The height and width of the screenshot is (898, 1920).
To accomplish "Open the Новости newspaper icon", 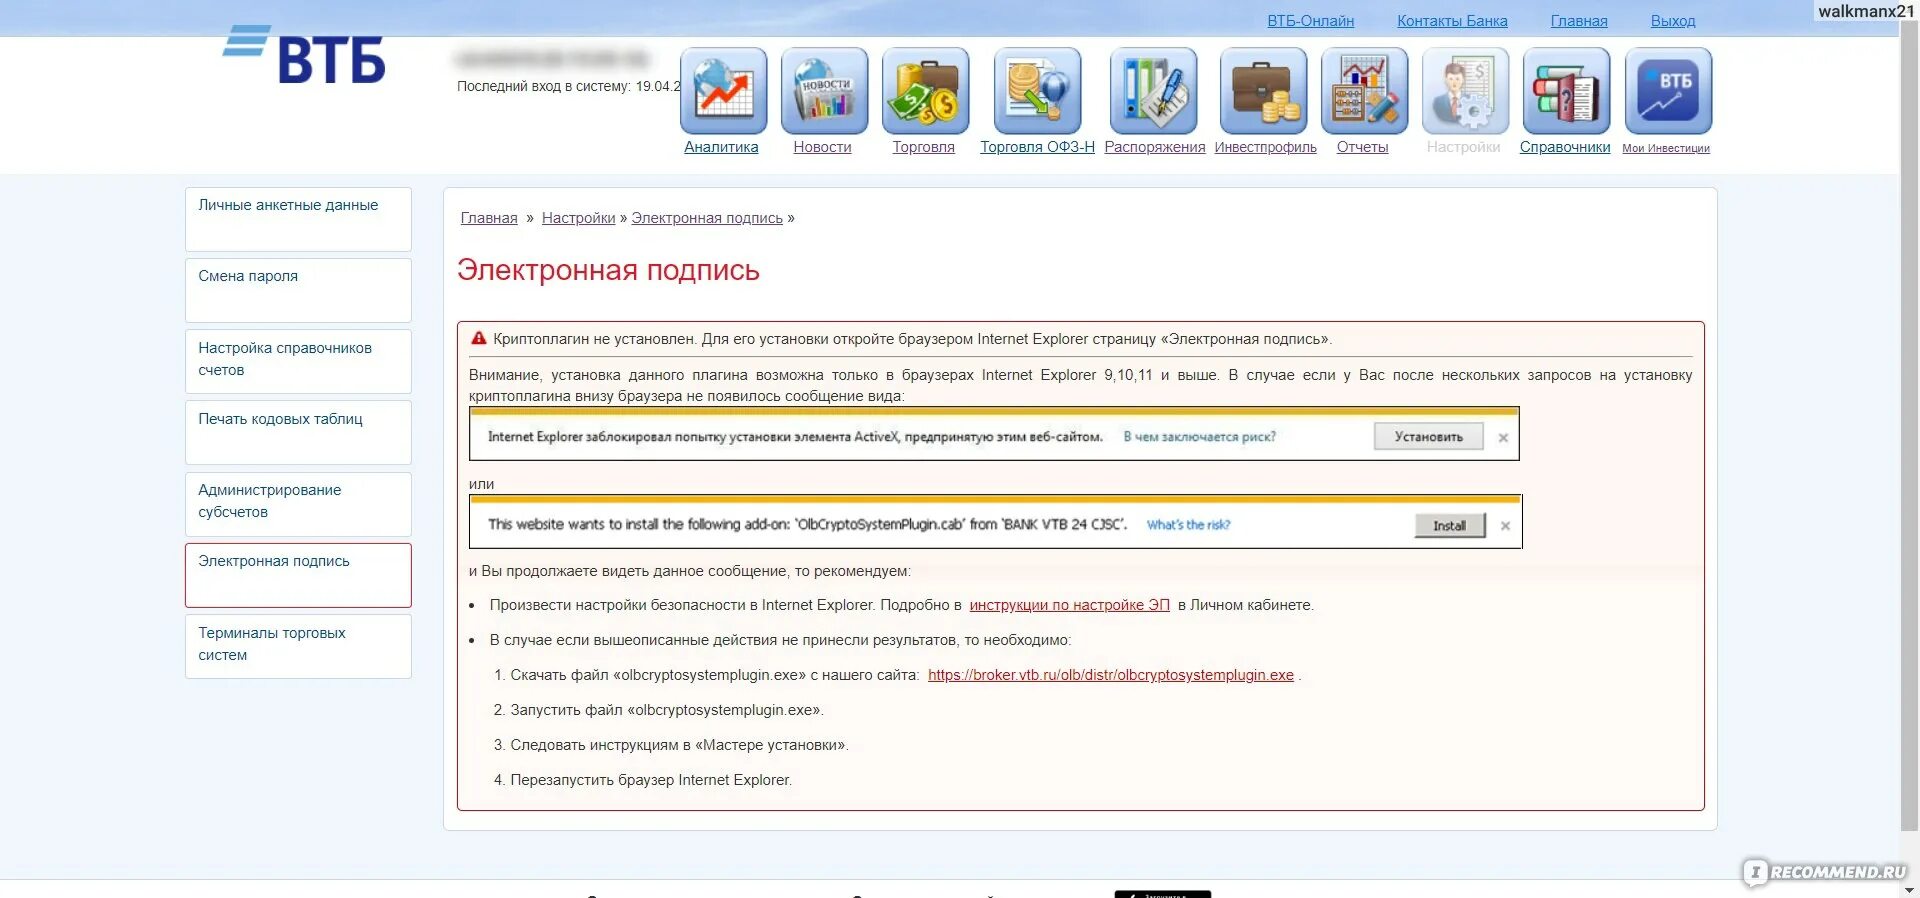I will pos(824,91).
